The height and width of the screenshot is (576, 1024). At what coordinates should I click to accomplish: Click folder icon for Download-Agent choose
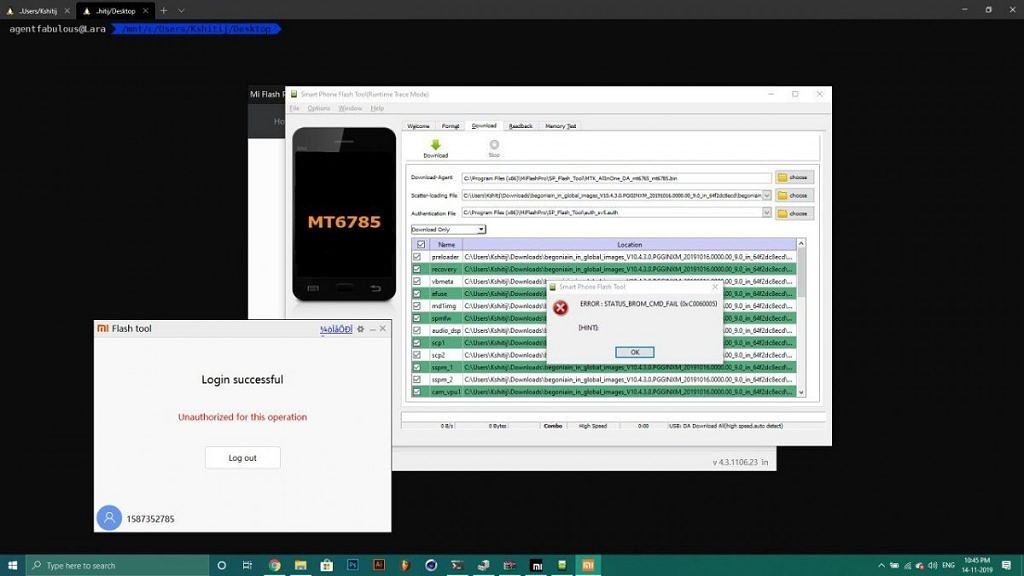(783, 177)
